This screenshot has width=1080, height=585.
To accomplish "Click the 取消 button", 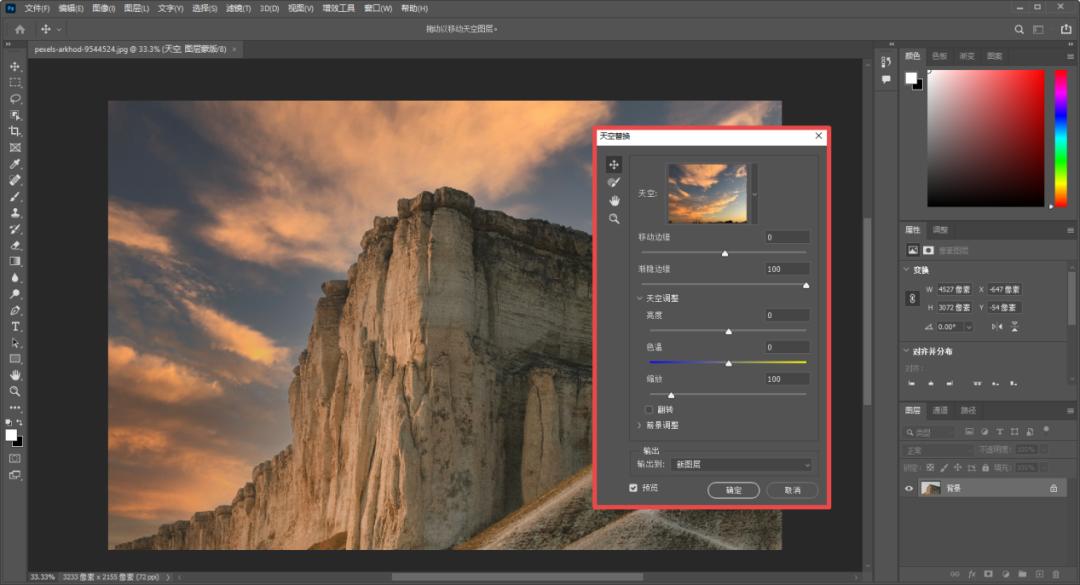I will [x=792, y=490].
